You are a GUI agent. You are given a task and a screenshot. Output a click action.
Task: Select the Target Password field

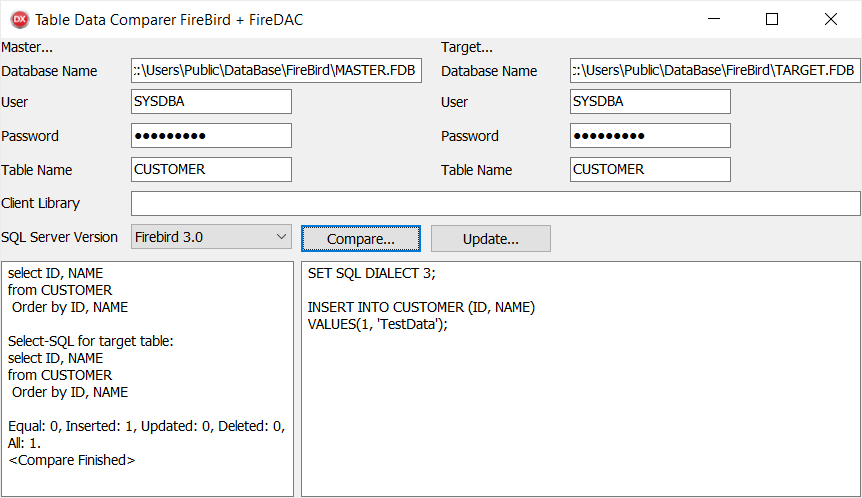pyautogui.click(x=650, y=135)
